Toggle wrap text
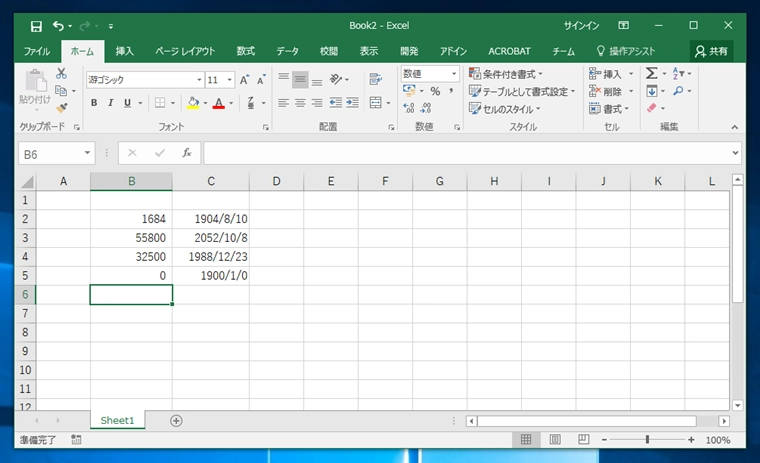This screenshot has height=463, width=760. [x=376, y=79]
